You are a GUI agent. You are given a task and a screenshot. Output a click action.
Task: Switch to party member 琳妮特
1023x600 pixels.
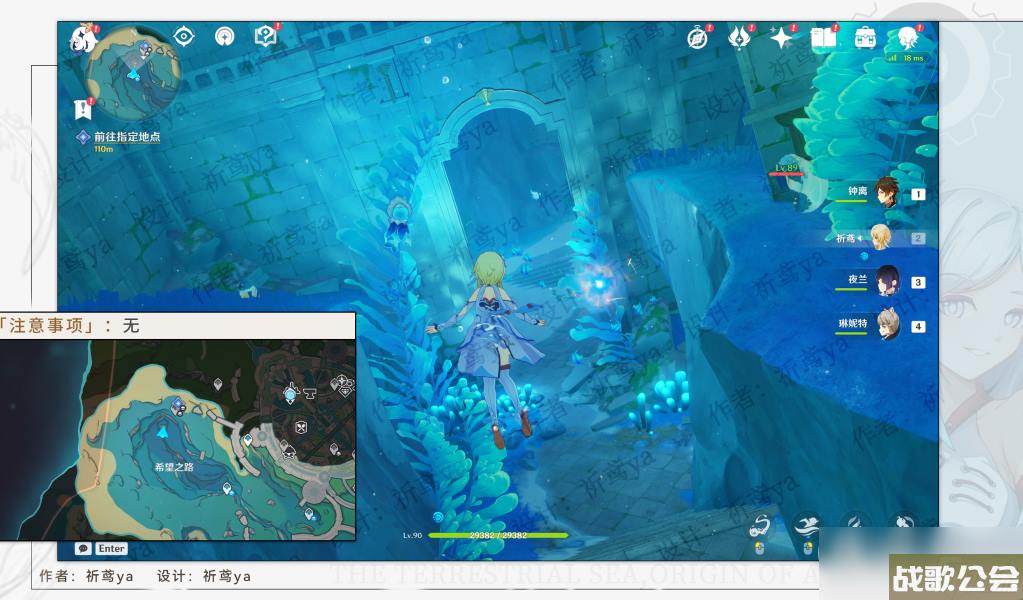coord(886,325)
